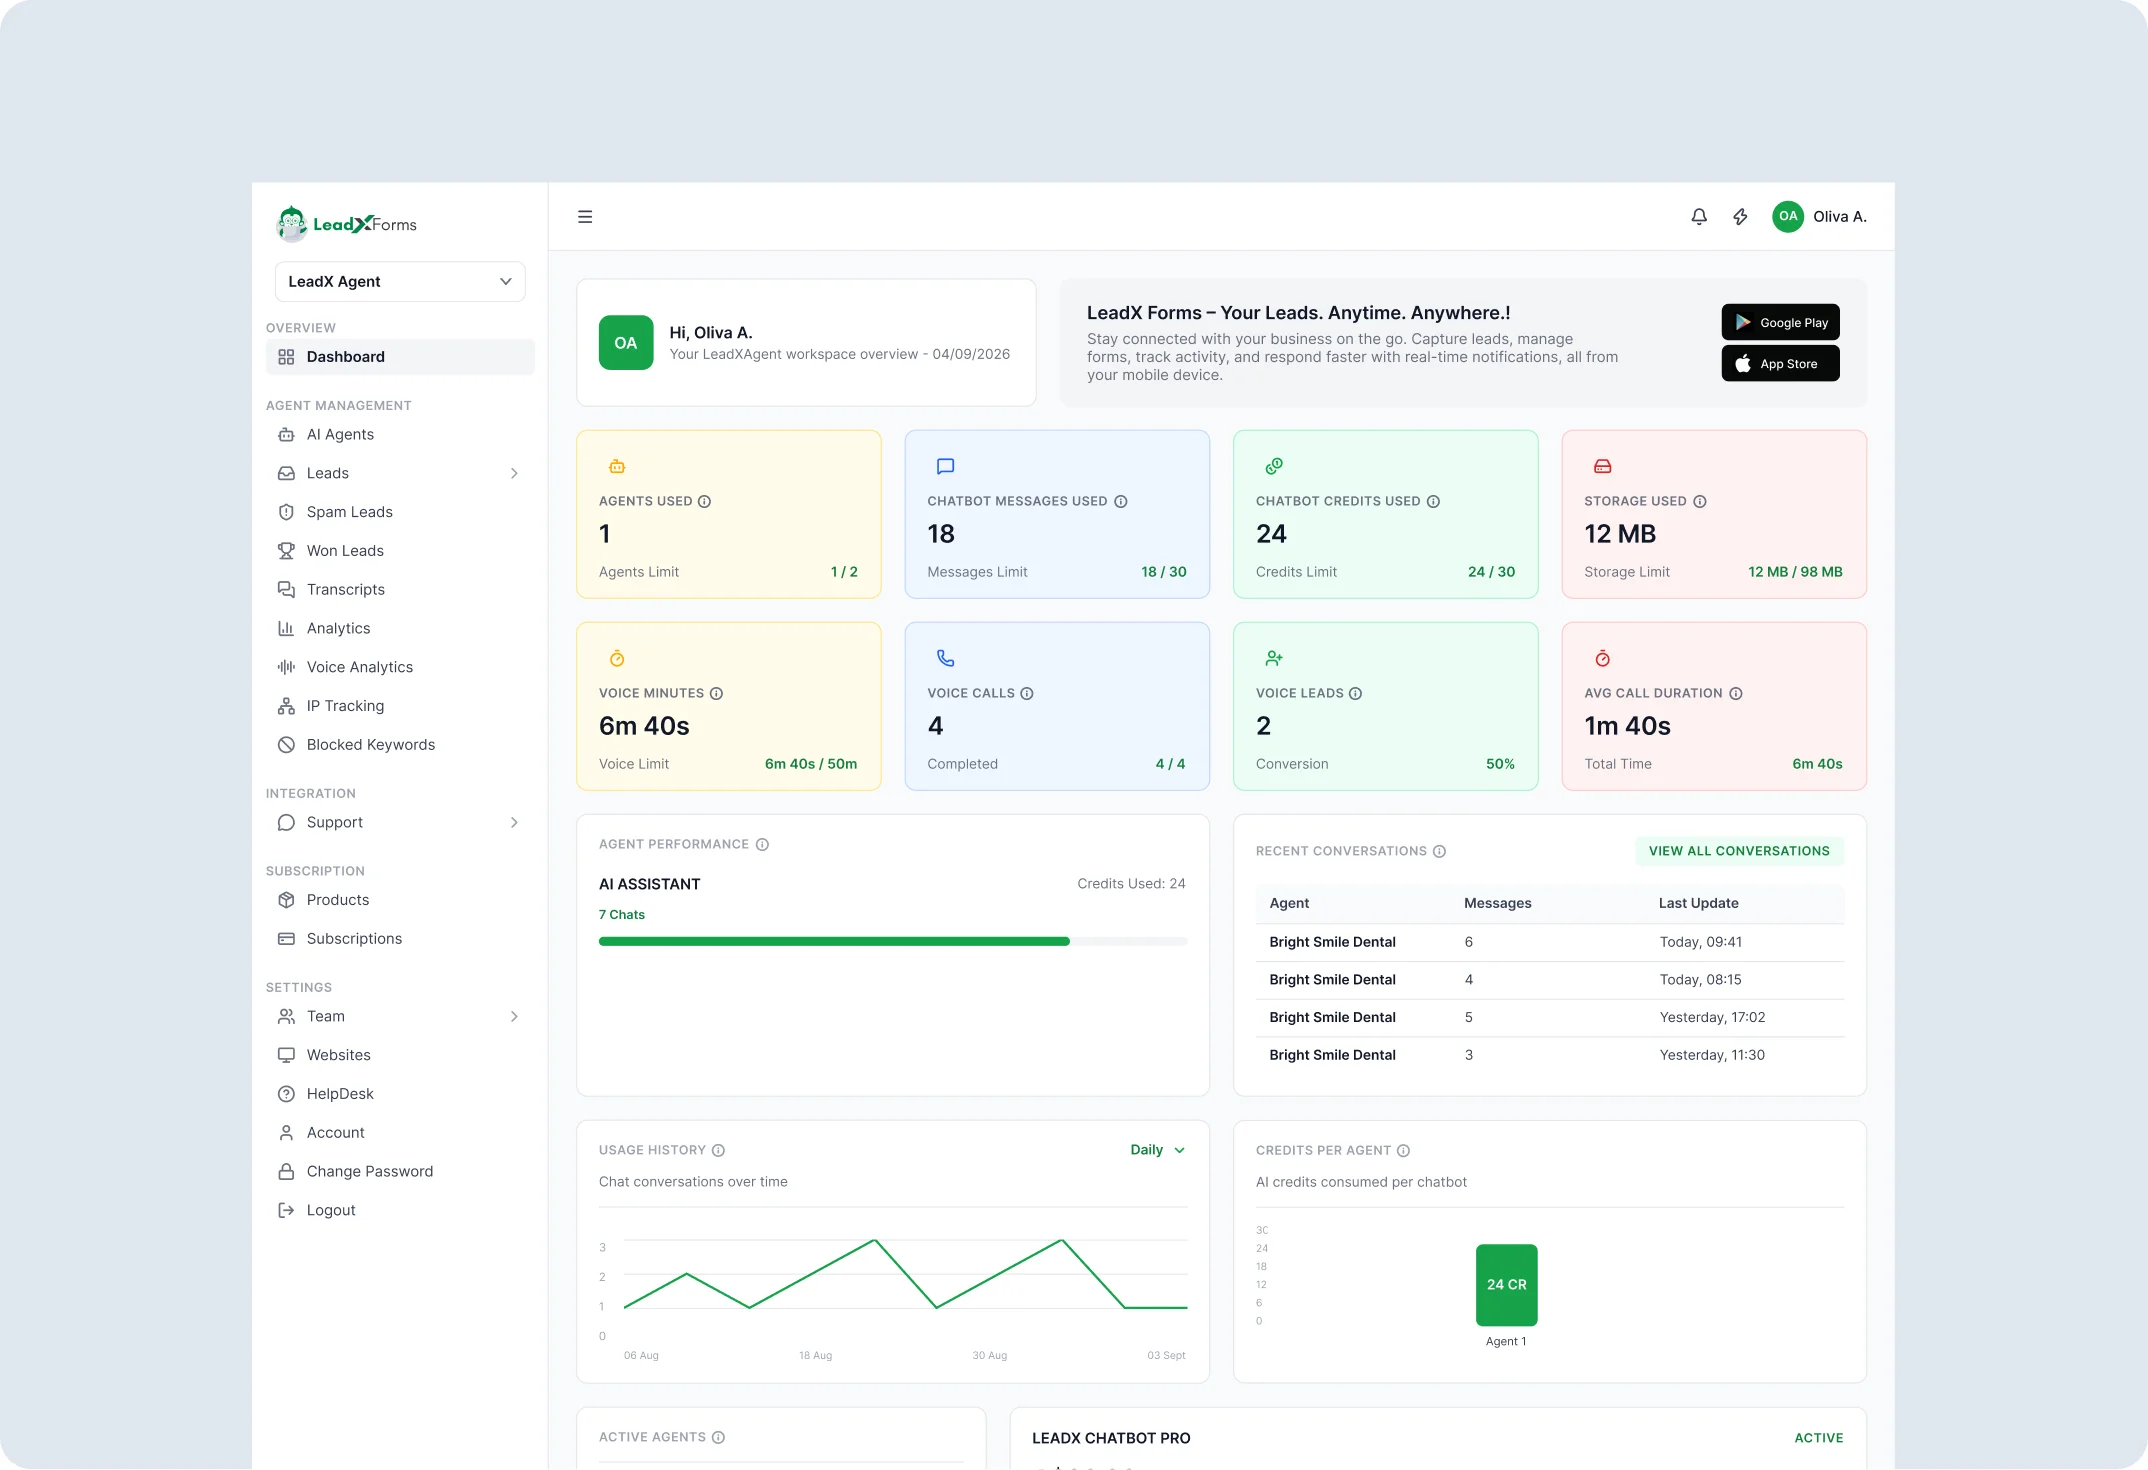Click the Google Play download button
Image resolution: width=2148 pixels, height=1470 pixels.
[x=1780, y=322]
